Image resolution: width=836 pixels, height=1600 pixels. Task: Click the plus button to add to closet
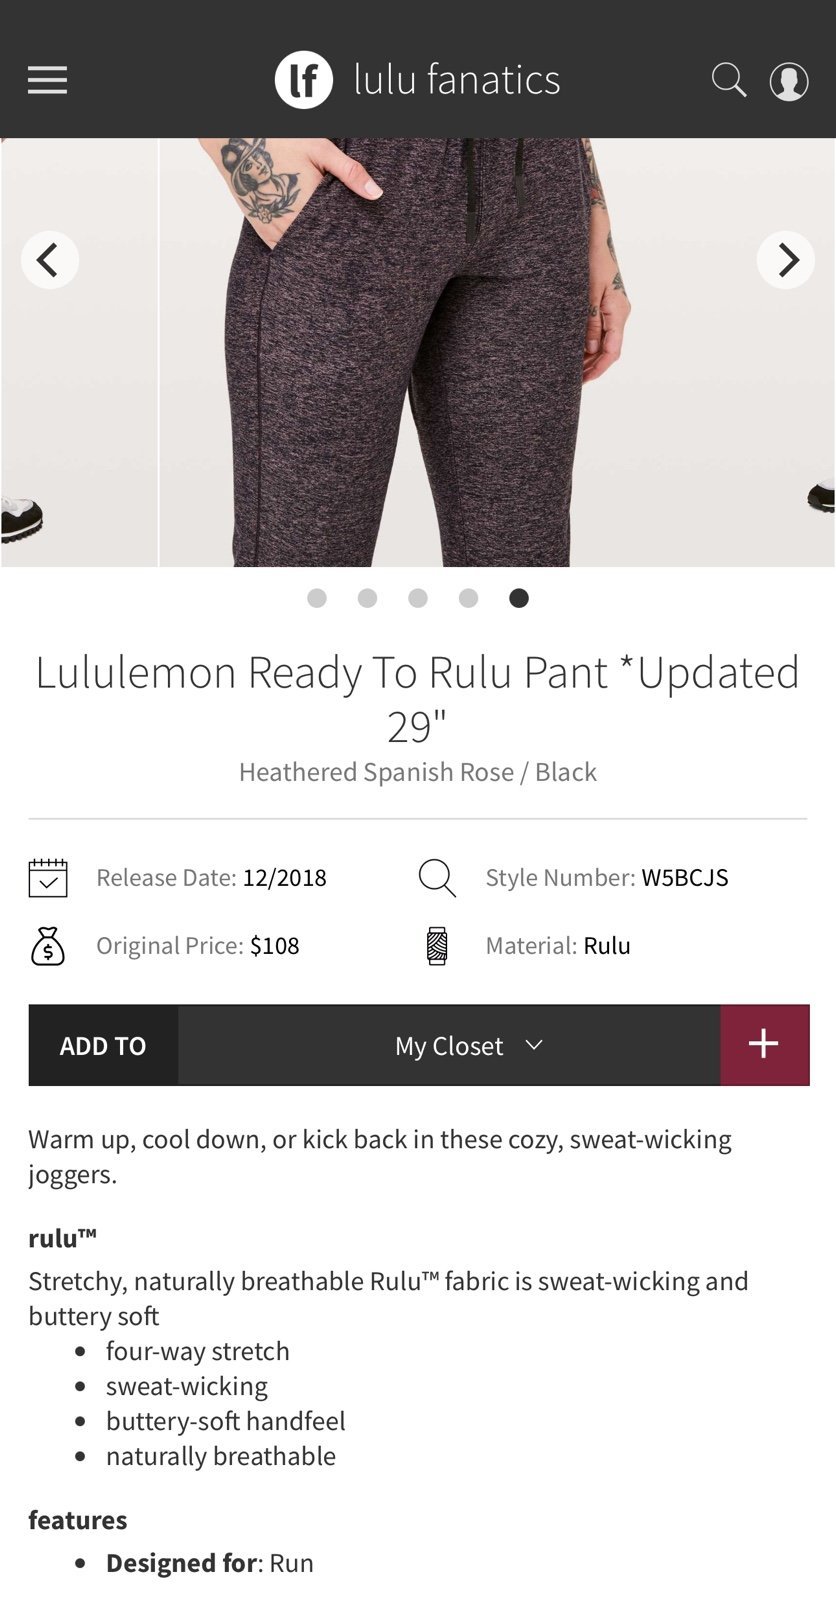pyautogui.click(x=764, y=1045)
